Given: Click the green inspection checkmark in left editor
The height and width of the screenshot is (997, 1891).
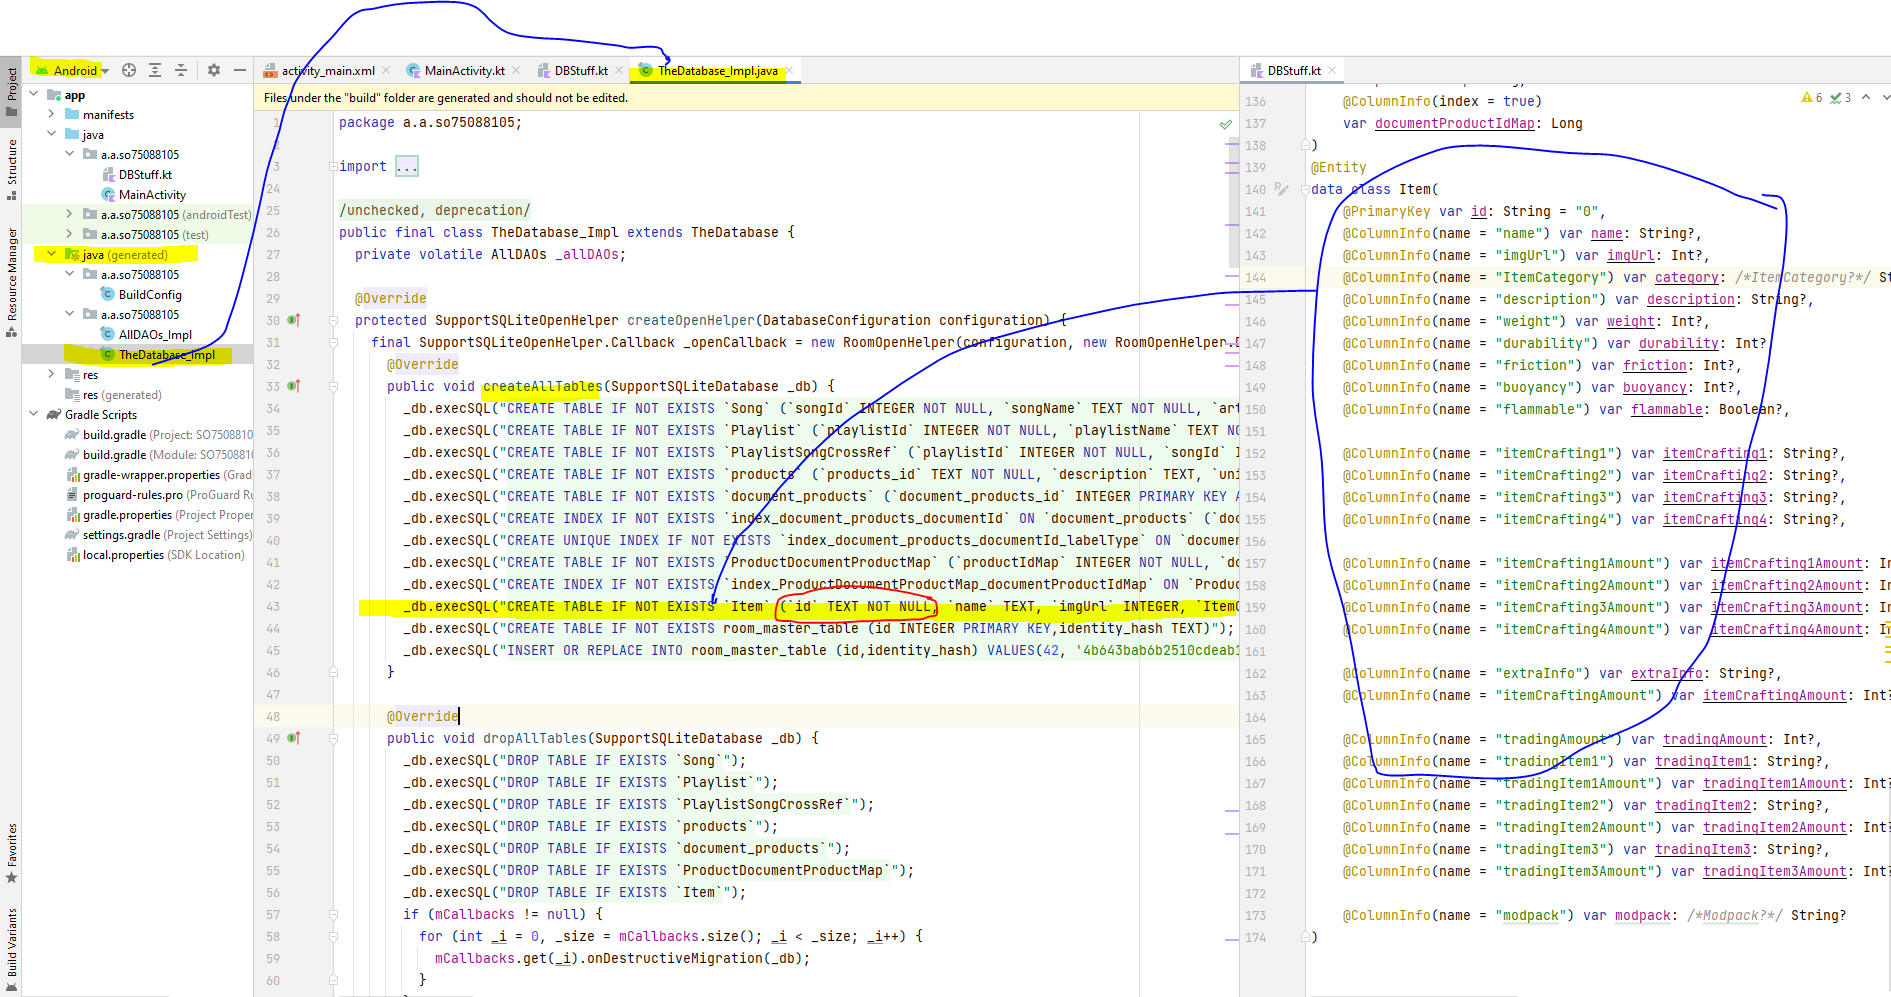Looking at the screenshot, I should [1226, 125].
